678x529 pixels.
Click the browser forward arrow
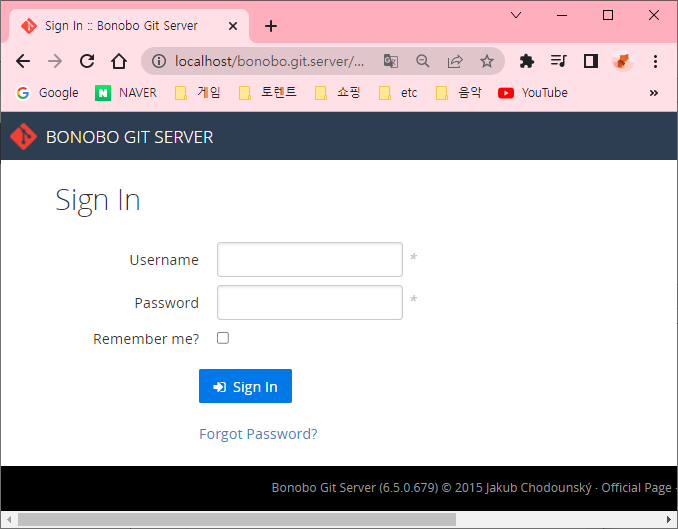point(55,61)
